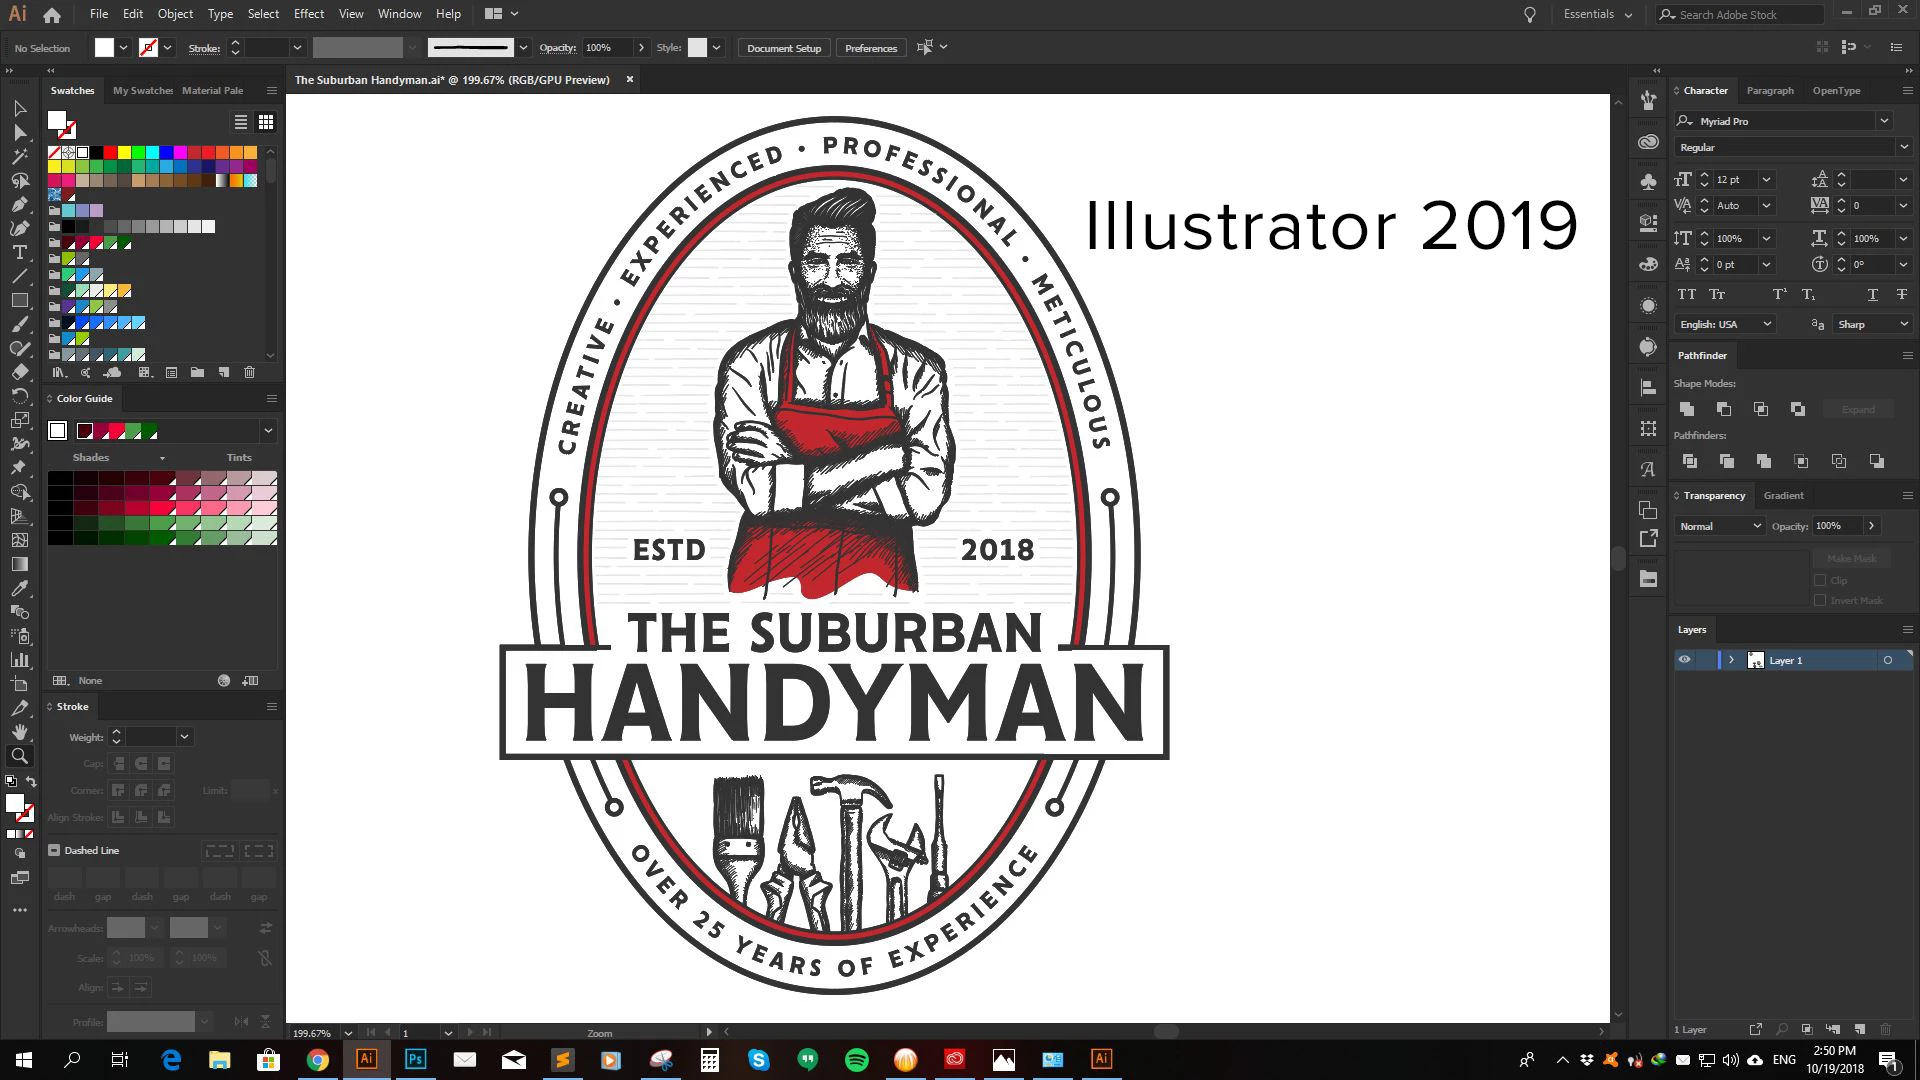
Task: Enable the Dashed Line checkbox
Action: pos(55,850)
